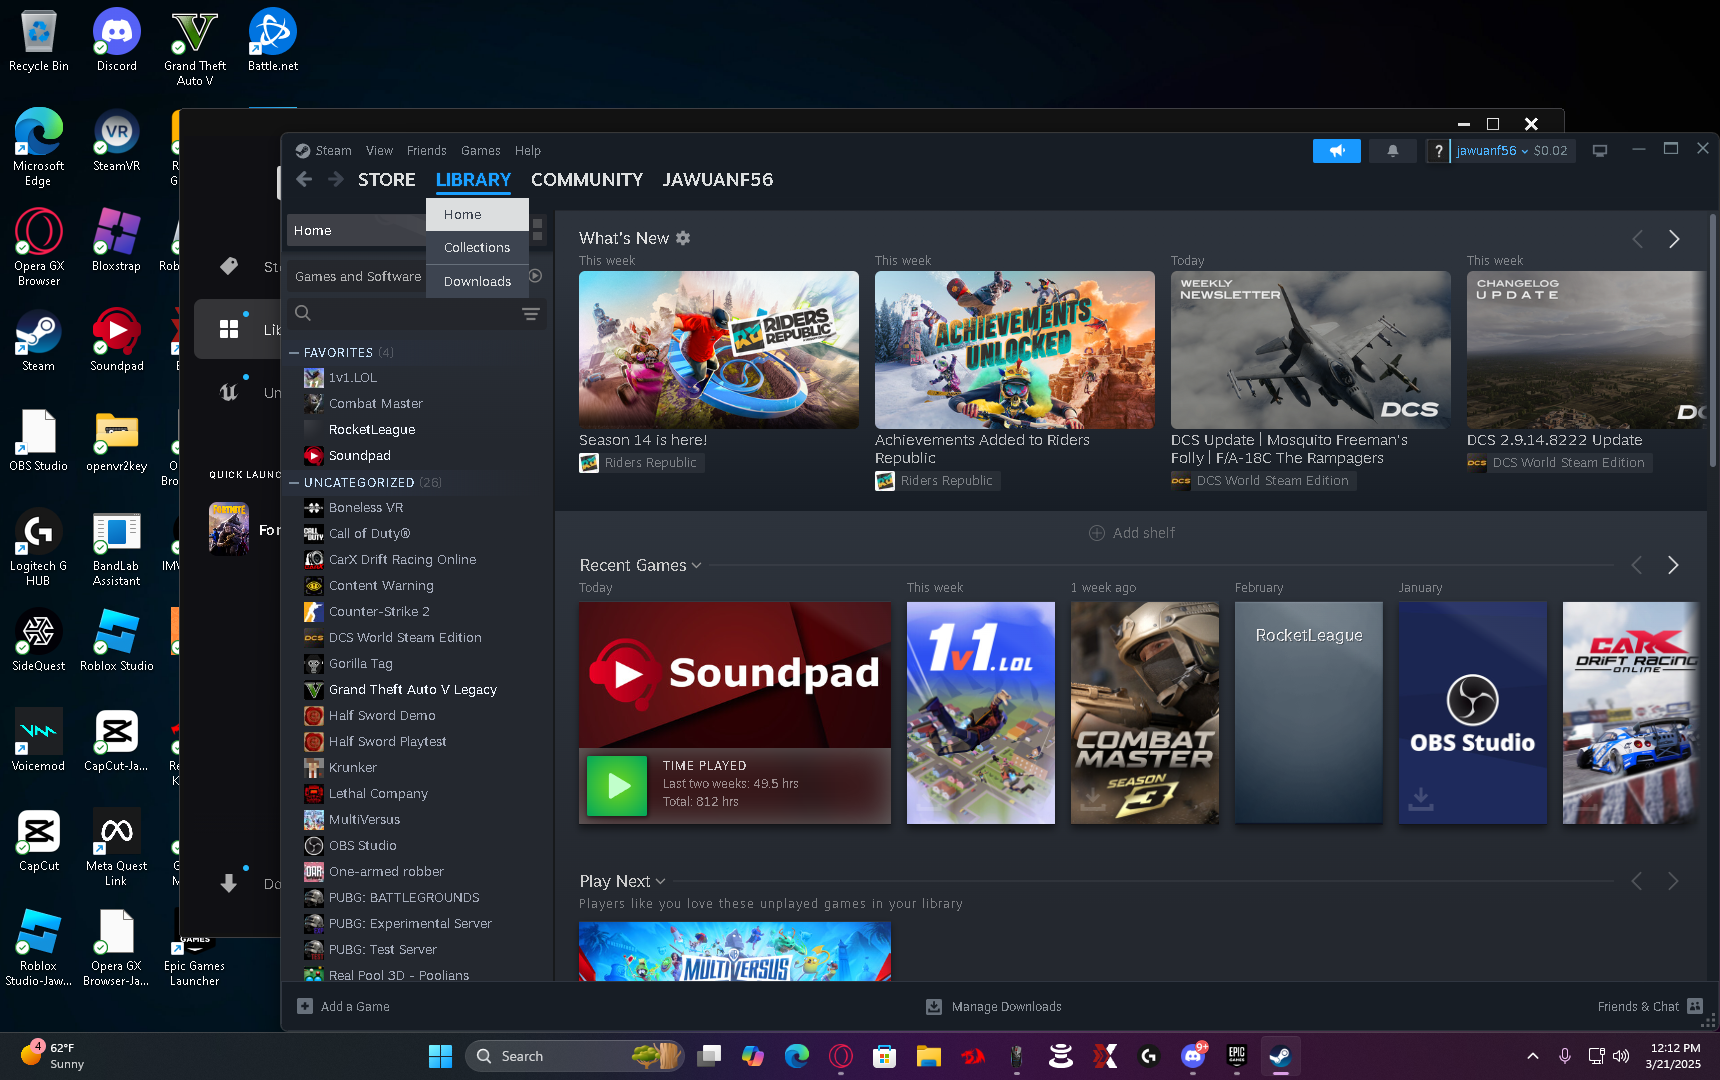
Task: Click Add shelf button
Action: click(x=1131, y=533)
